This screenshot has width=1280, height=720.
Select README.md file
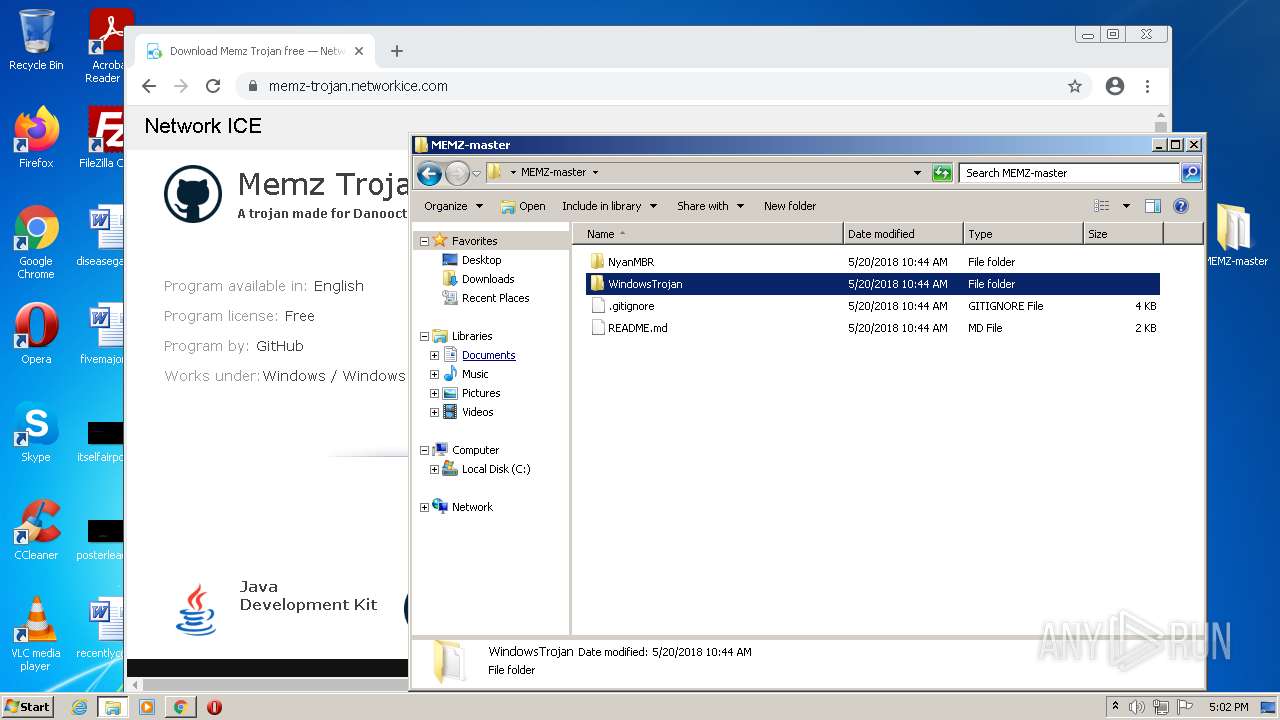coord(637,328)
